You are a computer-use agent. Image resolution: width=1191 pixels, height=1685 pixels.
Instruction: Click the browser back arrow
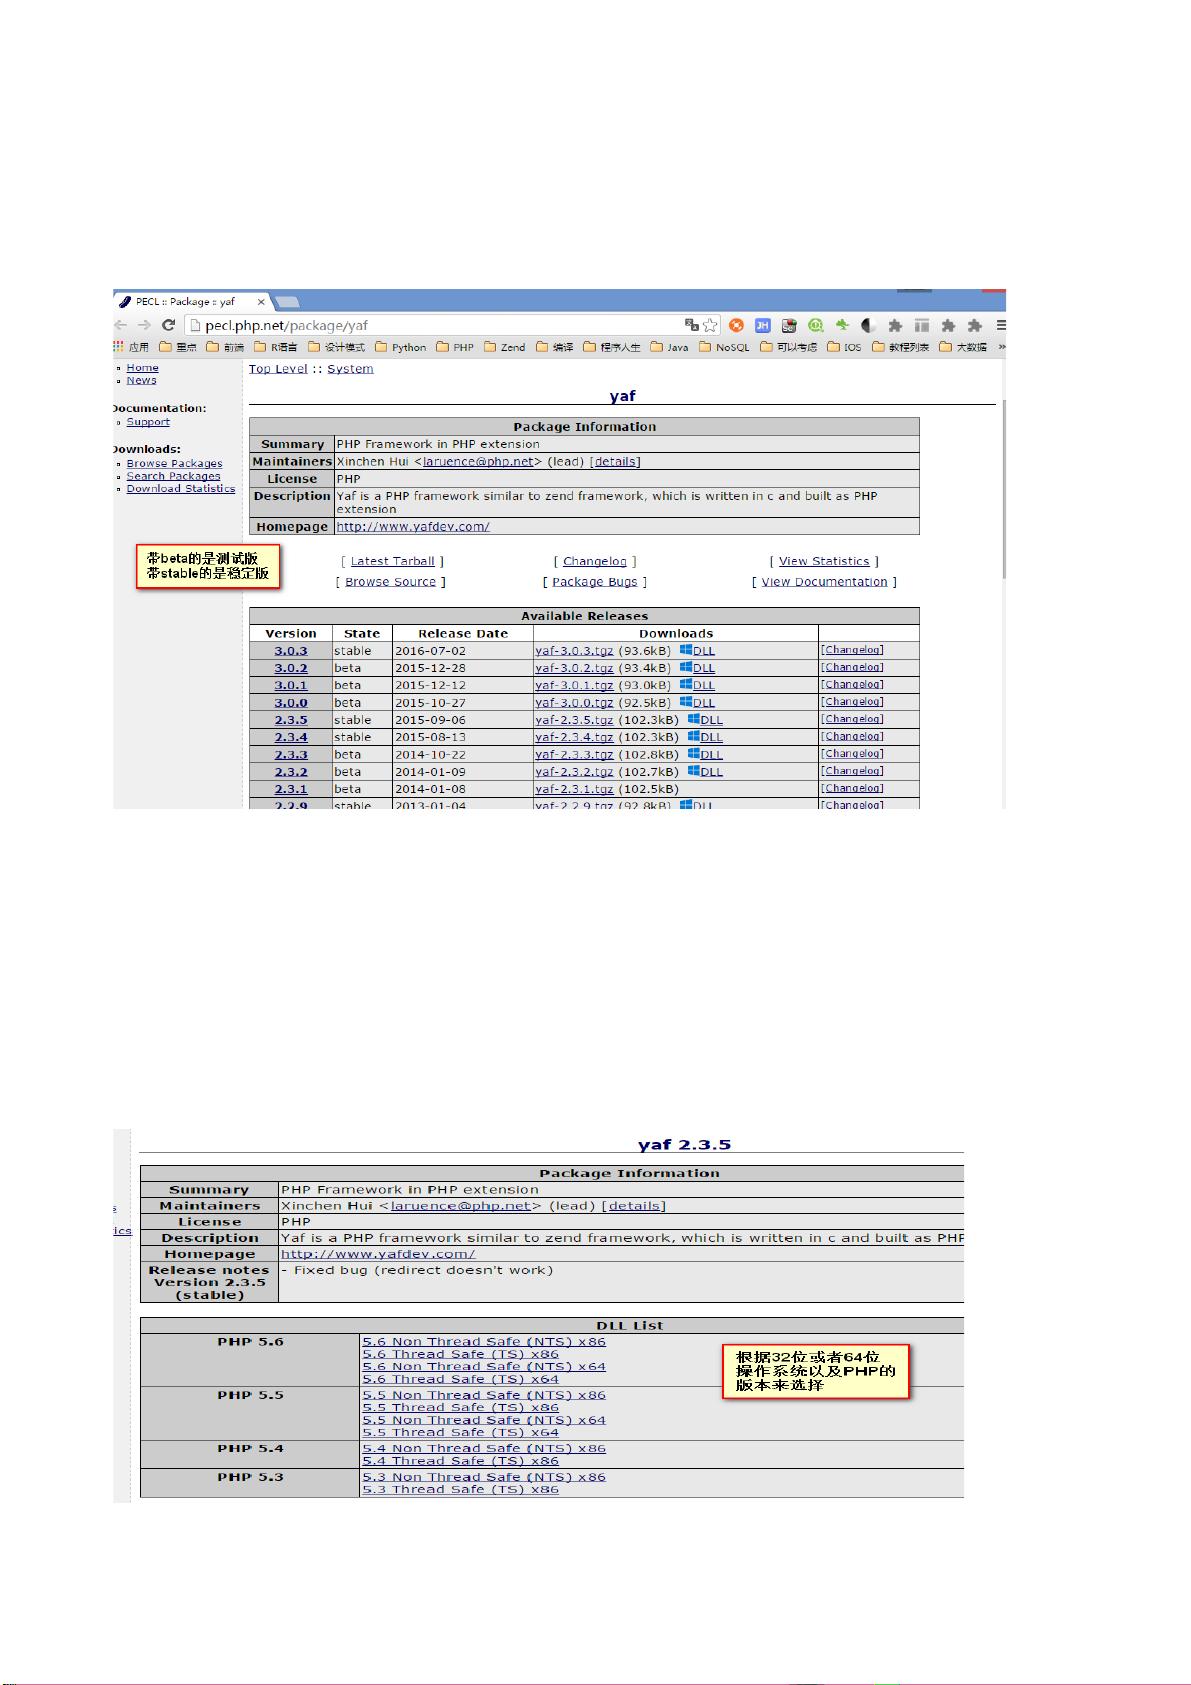pos(121,325)
